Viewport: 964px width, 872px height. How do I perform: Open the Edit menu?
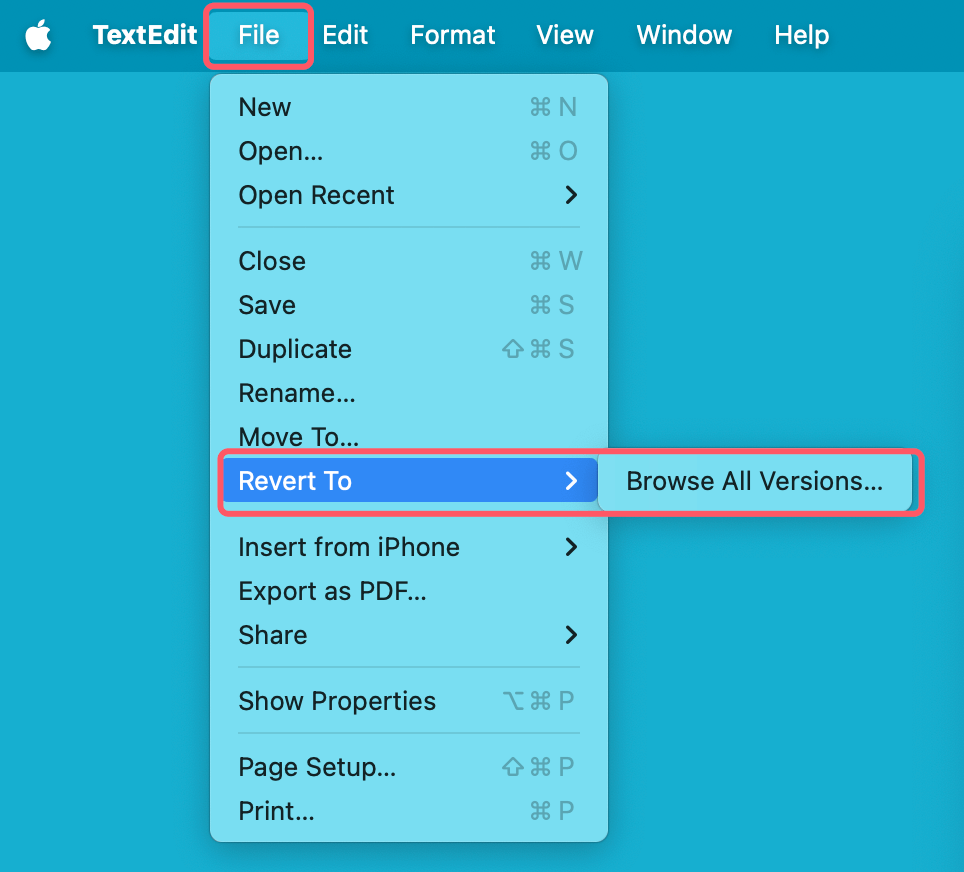point(345,35)
